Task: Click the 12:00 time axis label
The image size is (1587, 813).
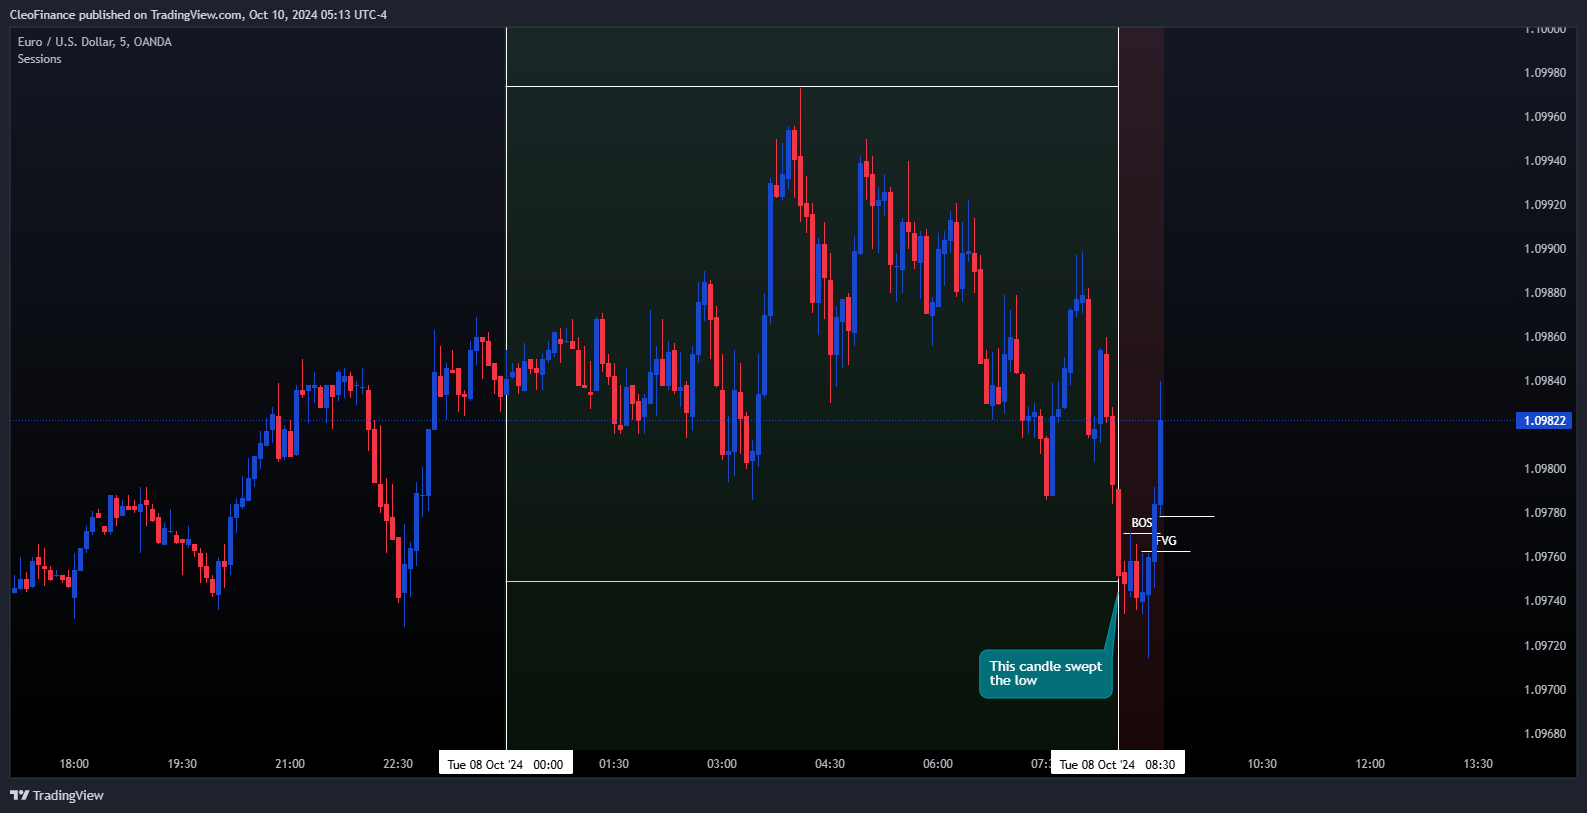Action: coord(1370,764)
